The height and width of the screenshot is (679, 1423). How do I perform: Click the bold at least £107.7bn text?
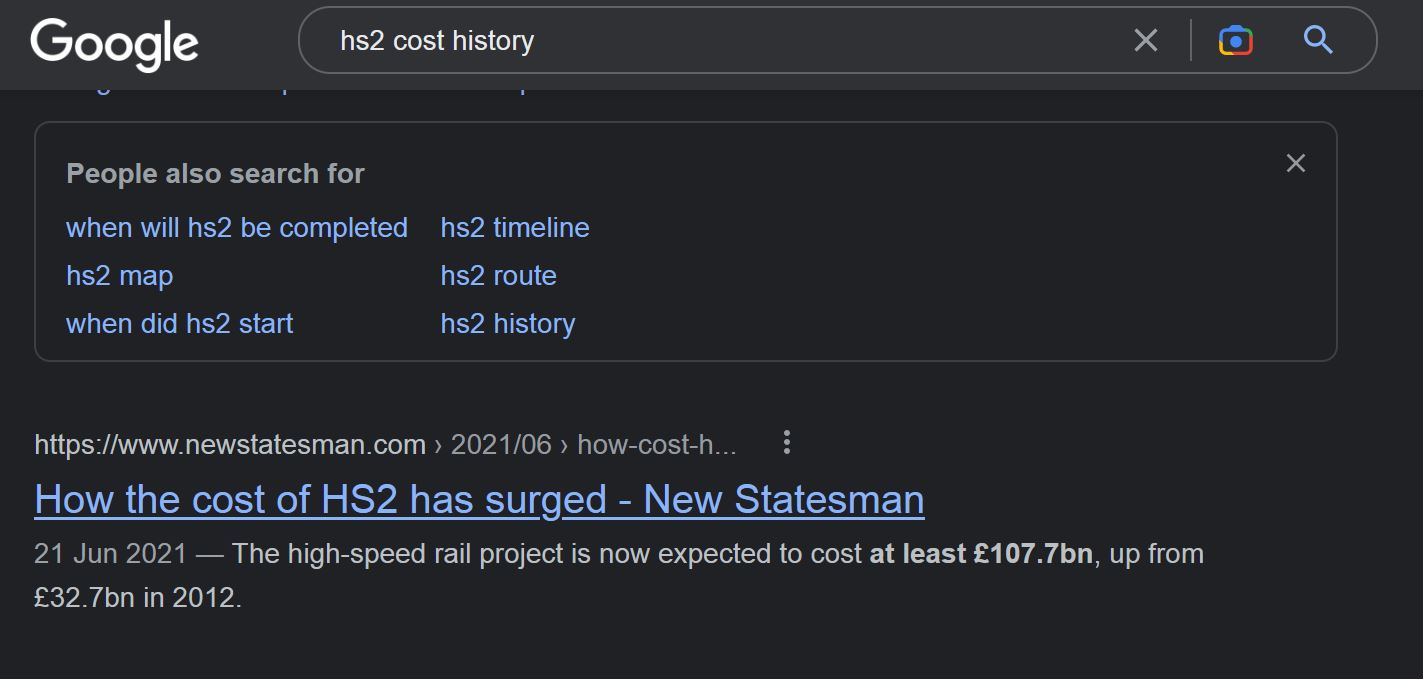(x=980, y=554)
